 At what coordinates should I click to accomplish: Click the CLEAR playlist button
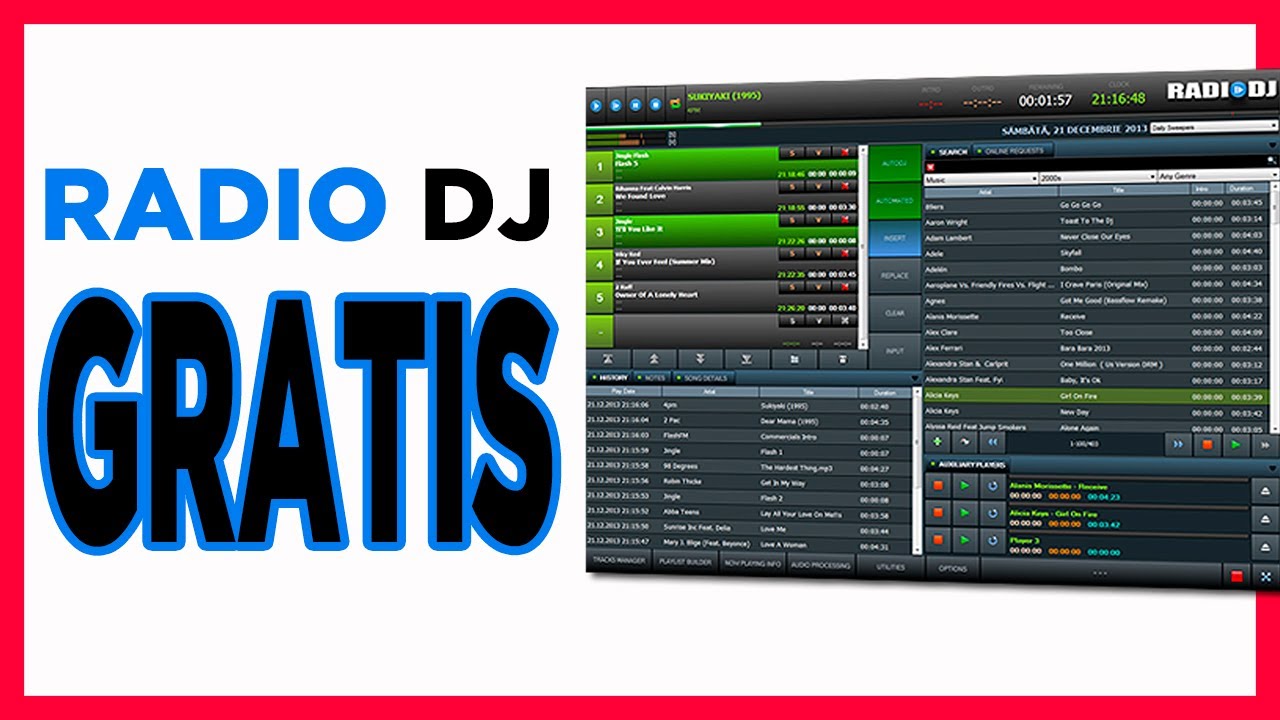pos(894,313)
